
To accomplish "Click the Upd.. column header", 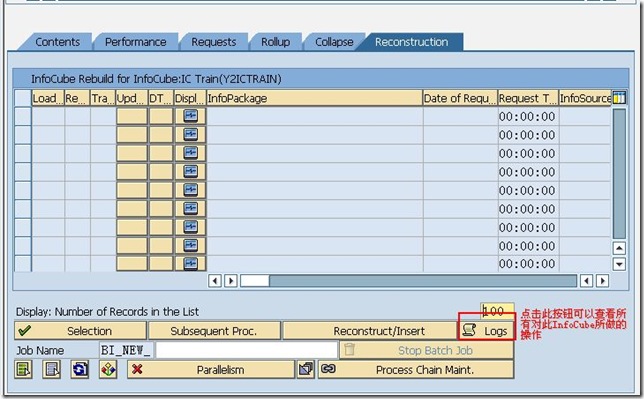I will pyautogui.click(x=132, y=98).
